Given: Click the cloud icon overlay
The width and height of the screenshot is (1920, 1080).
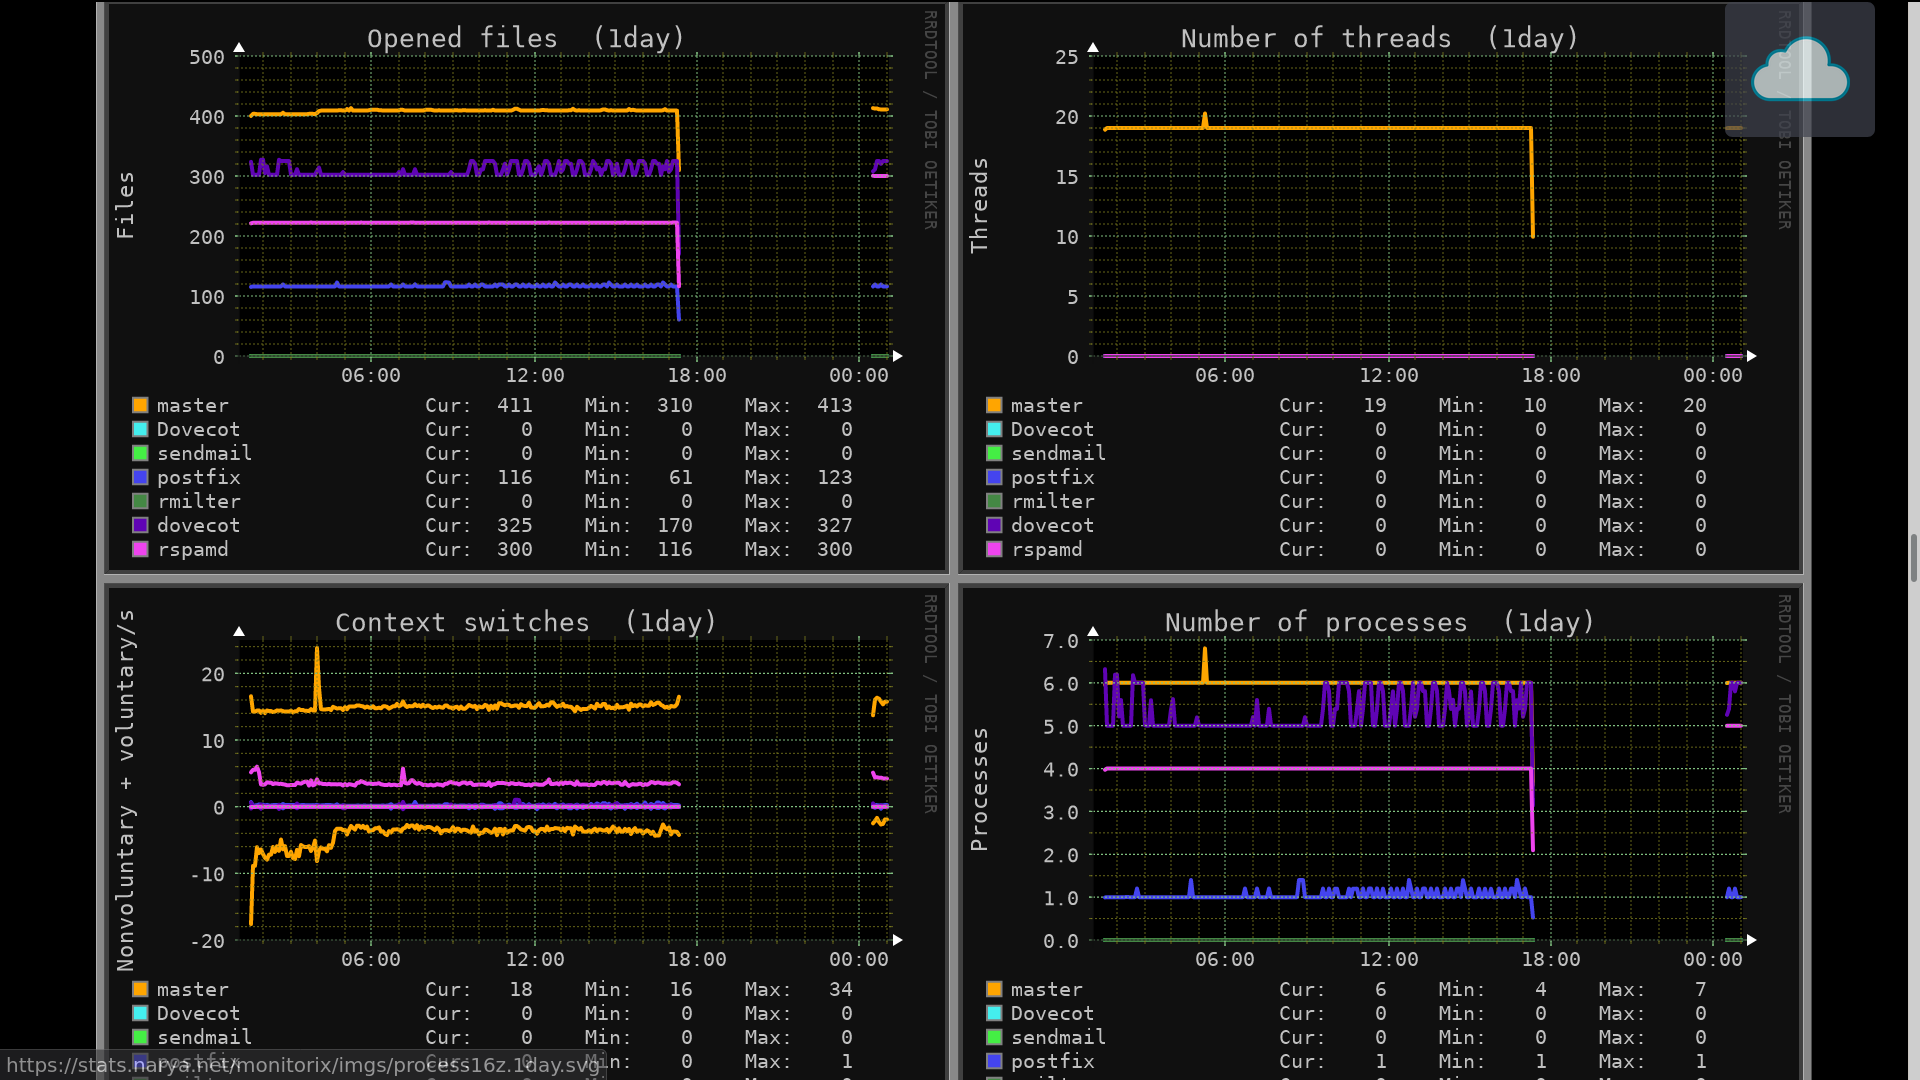Looking at the screenshot, I should pyautogui.click(x=1799, y=69).
